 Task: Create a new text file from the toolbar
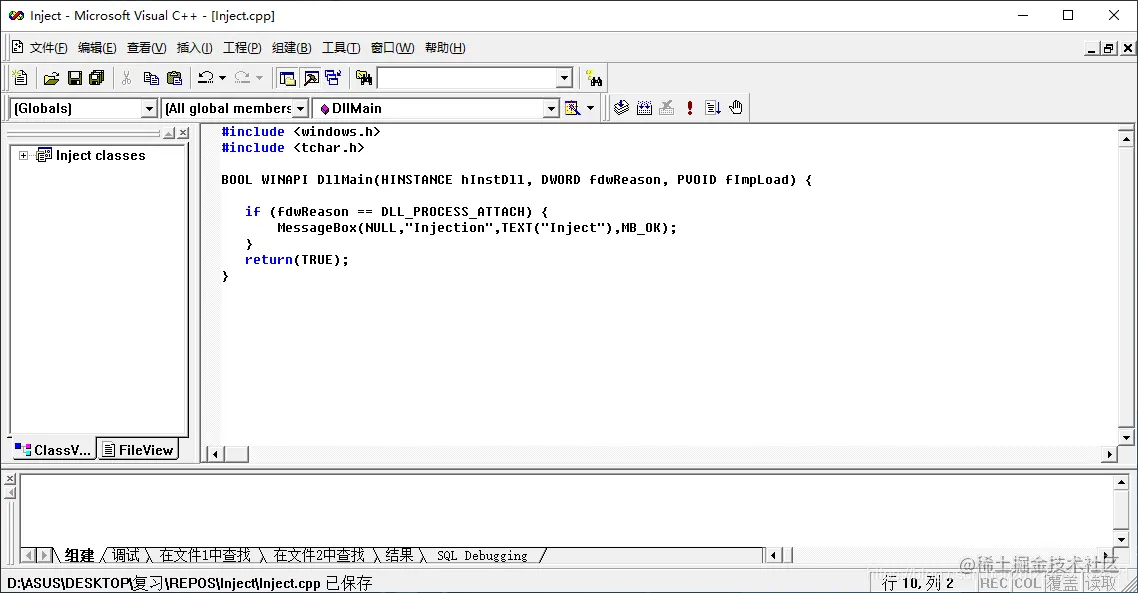(x=20, y=78)
